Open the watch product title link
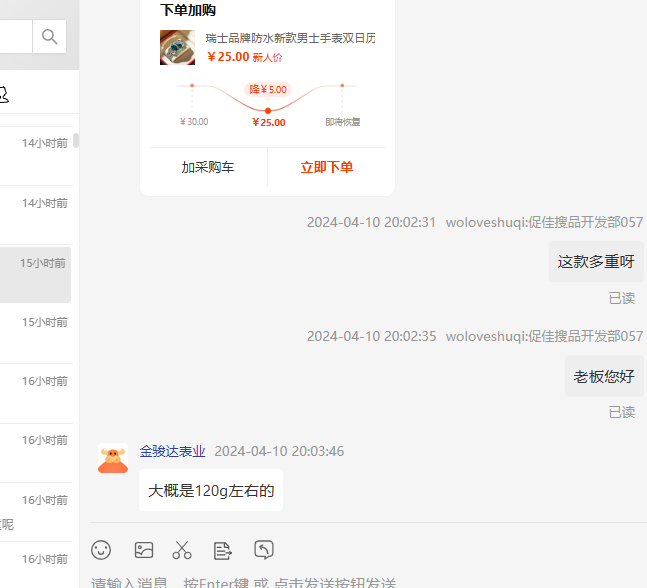Screen dimensions: 647x588 click(290, 38)
